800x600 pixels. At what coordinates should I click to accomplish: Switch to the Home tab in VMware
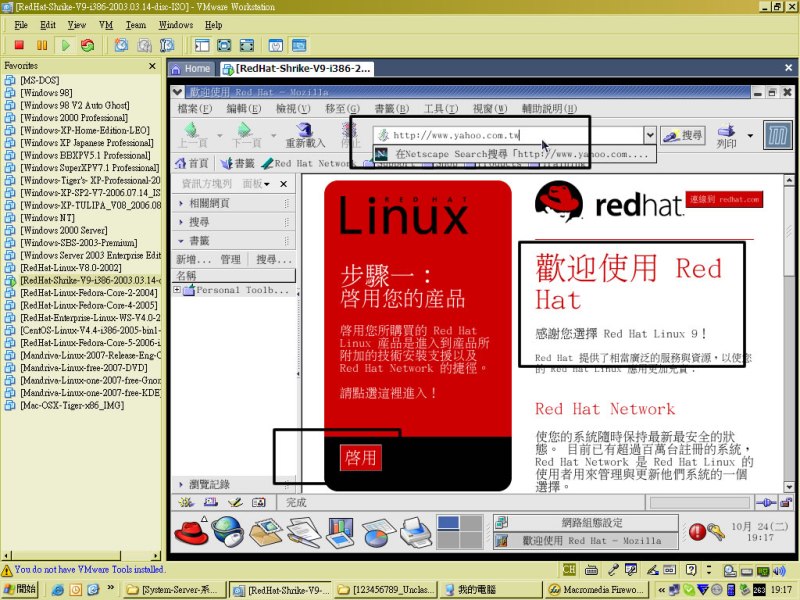point(191,68)
